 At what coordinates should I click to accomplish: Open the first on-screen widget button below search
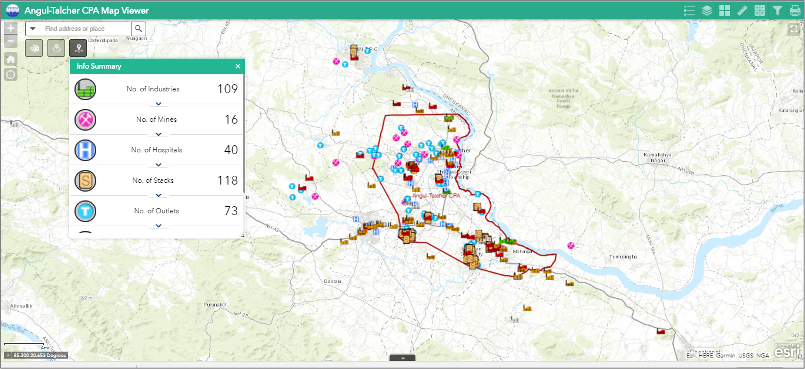(x=34, y=48)
